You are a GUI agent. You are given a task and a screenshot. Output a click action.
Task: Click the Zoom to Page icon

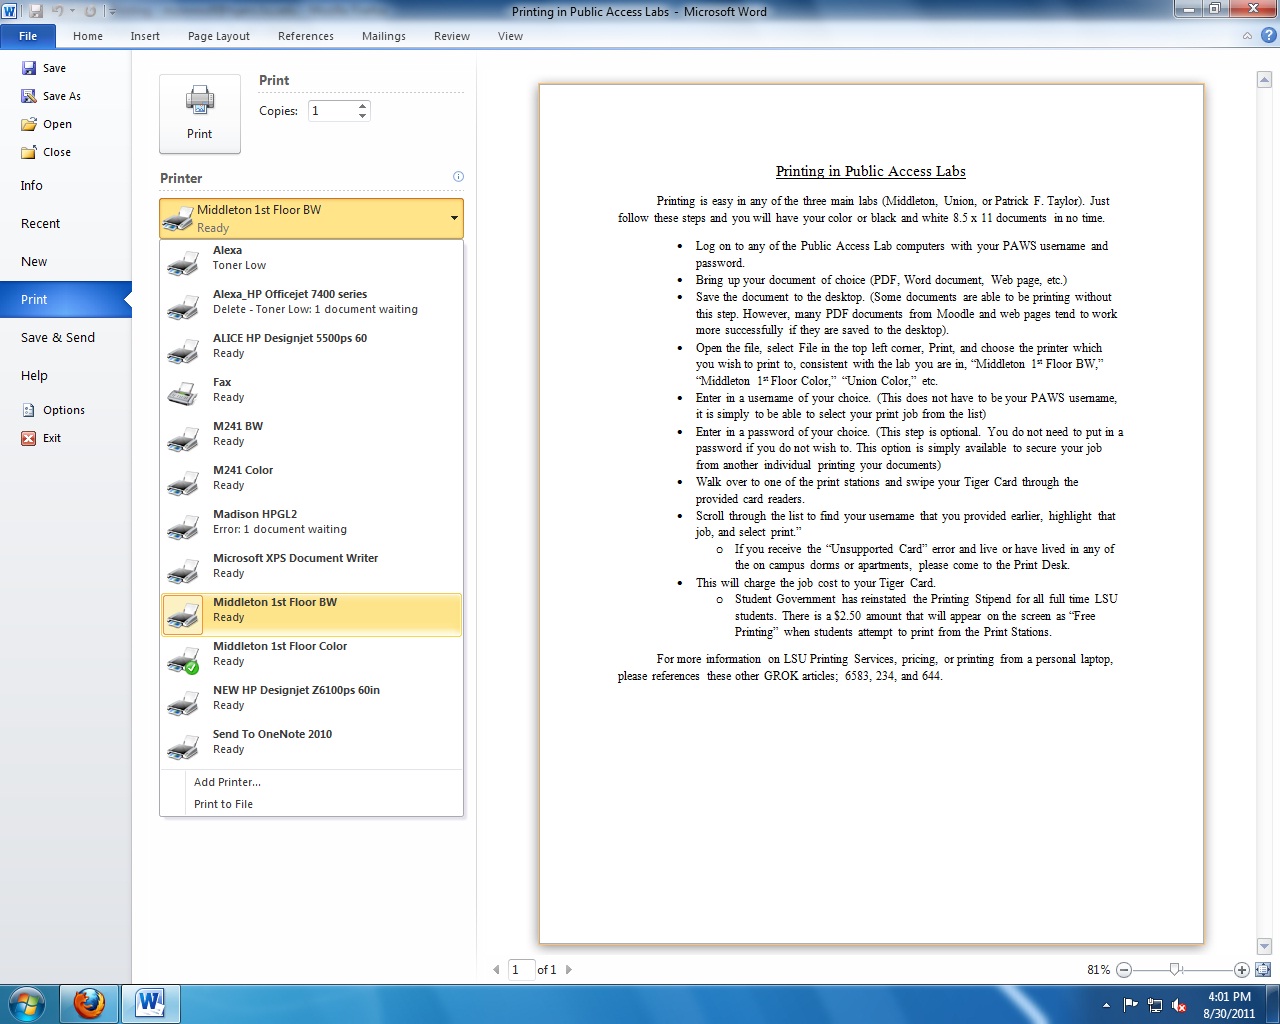pyautogui.click(x=1262, y=969)
